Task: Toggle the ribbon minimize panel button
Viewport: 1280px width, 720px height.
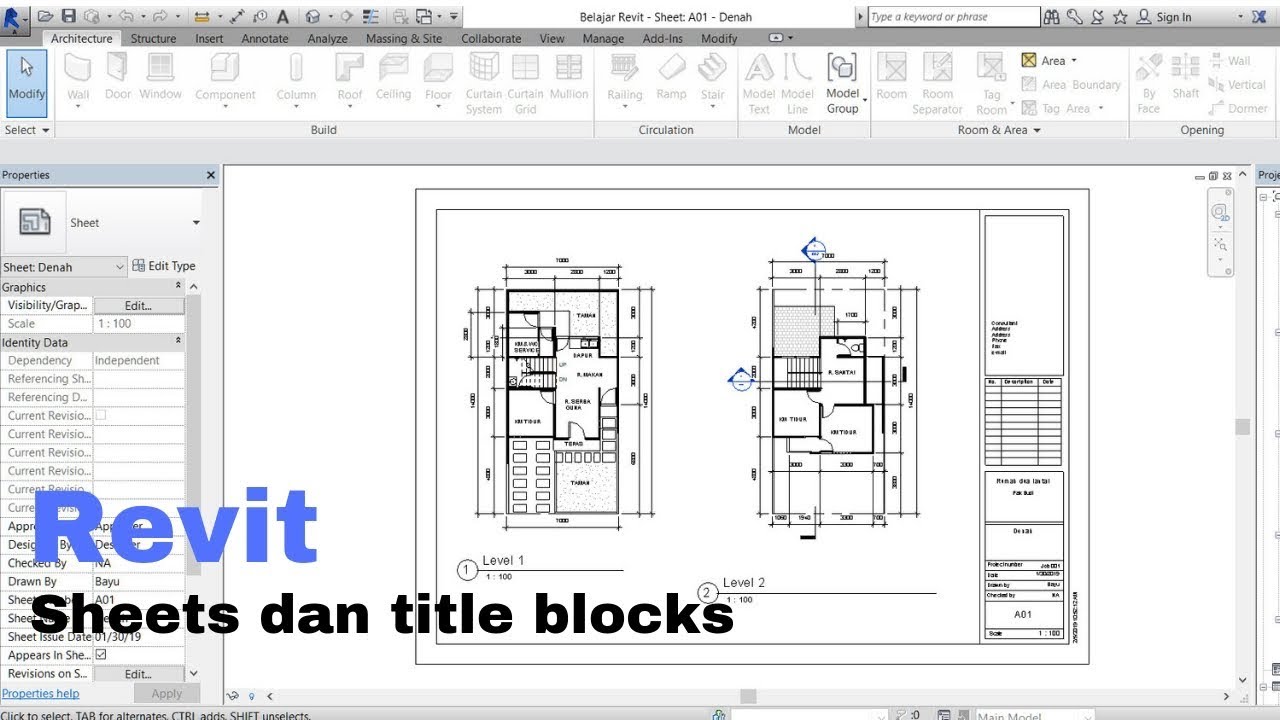Action: click(776, 38)
